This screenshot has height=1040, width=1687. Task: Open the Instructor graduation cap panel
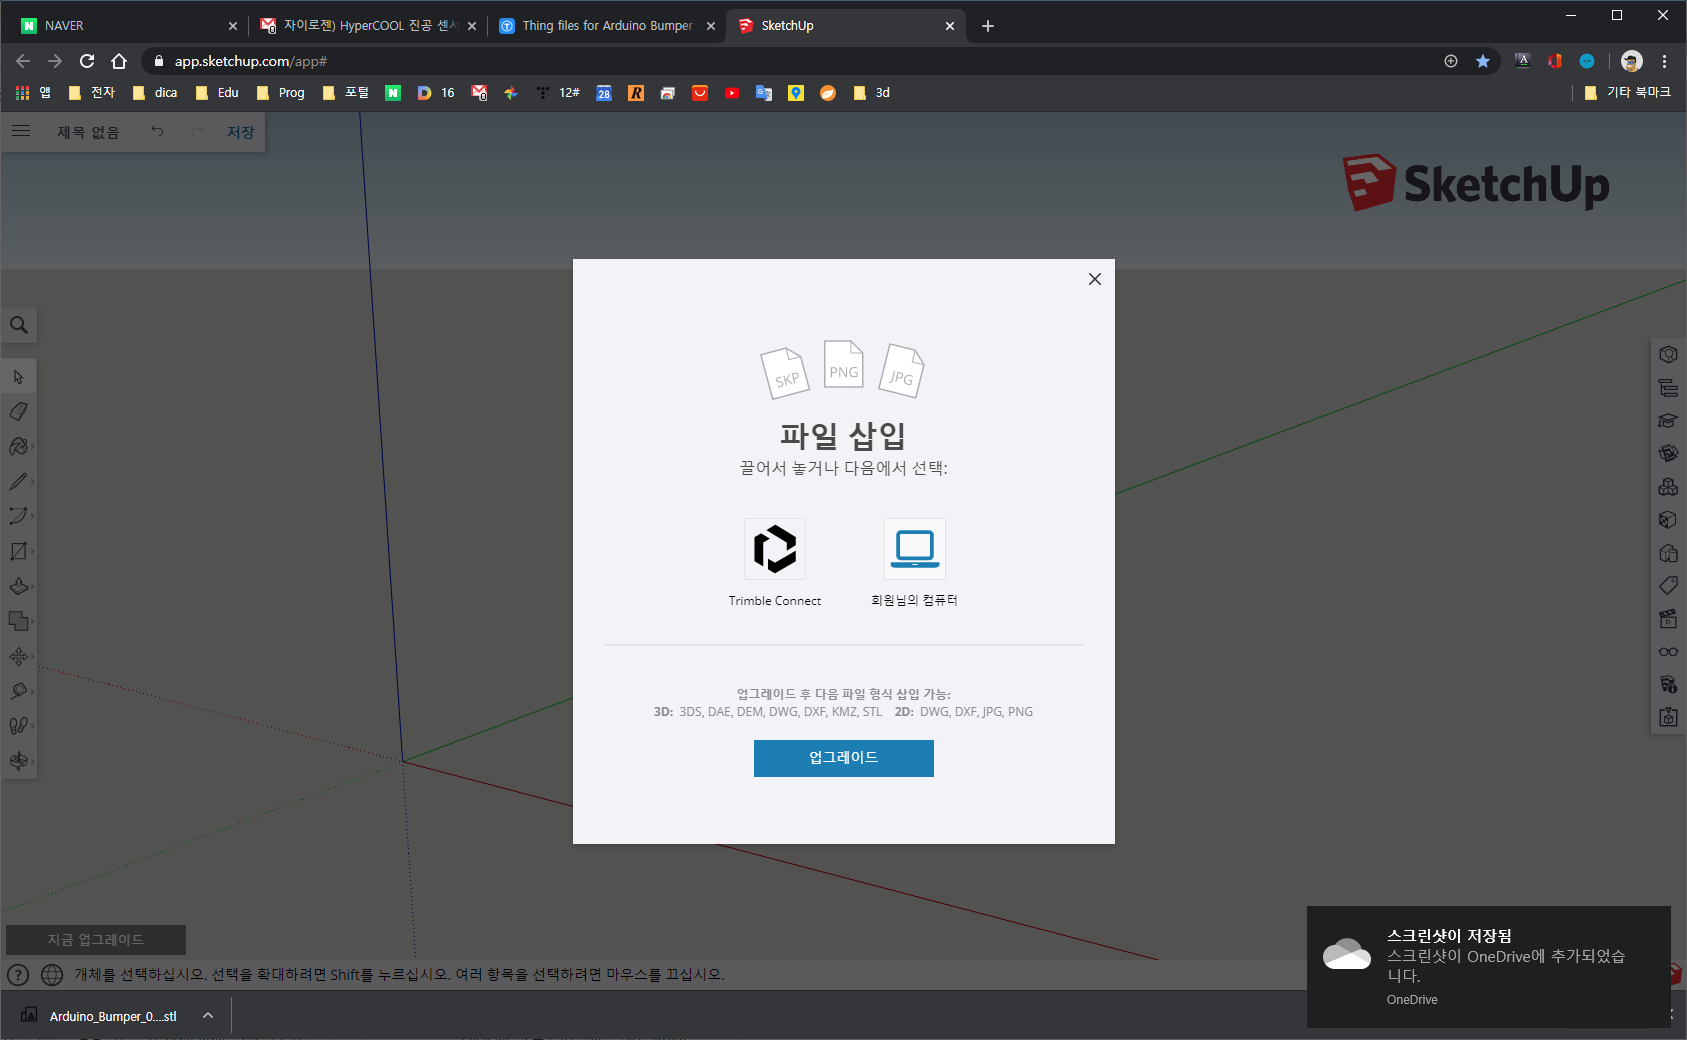tap(1668, 421)
